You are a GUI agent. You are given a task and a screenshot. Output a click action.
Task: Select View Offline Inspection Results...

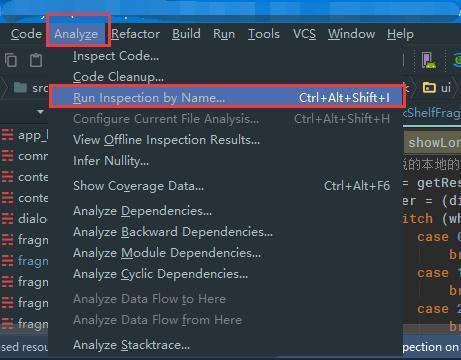coord(226,140)
